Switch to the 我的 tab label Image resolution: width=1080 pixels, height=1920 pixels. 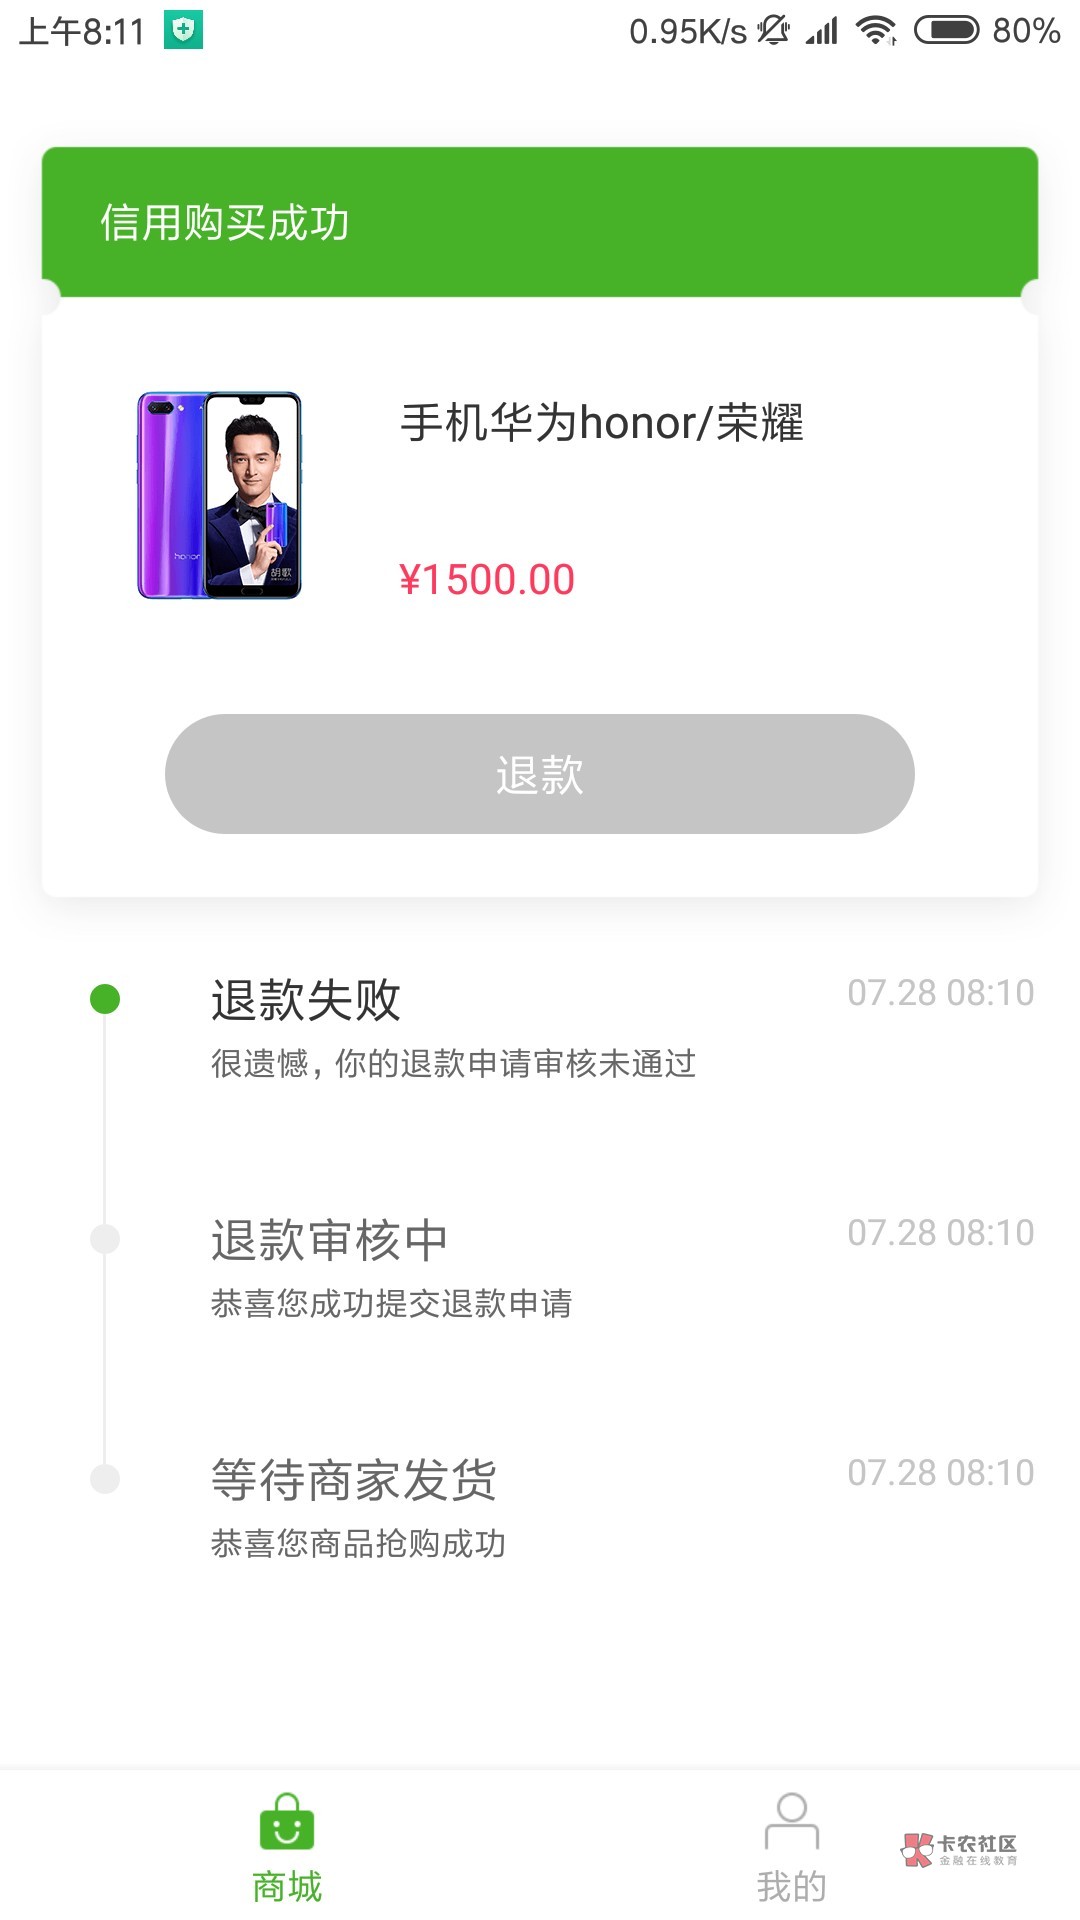click(791, 1887)
